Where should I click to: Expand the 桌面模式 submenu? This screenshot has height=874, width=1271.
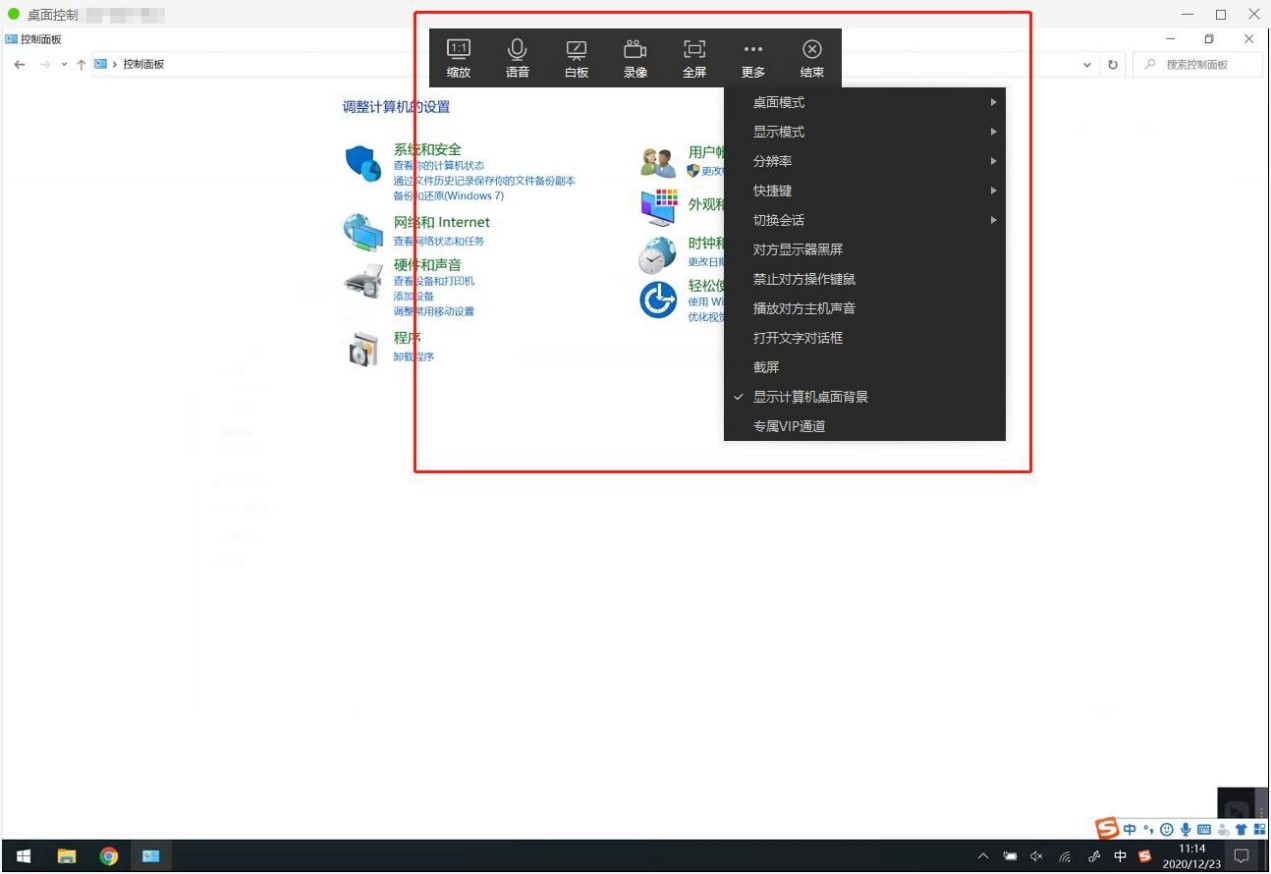[x=865, y=102]
